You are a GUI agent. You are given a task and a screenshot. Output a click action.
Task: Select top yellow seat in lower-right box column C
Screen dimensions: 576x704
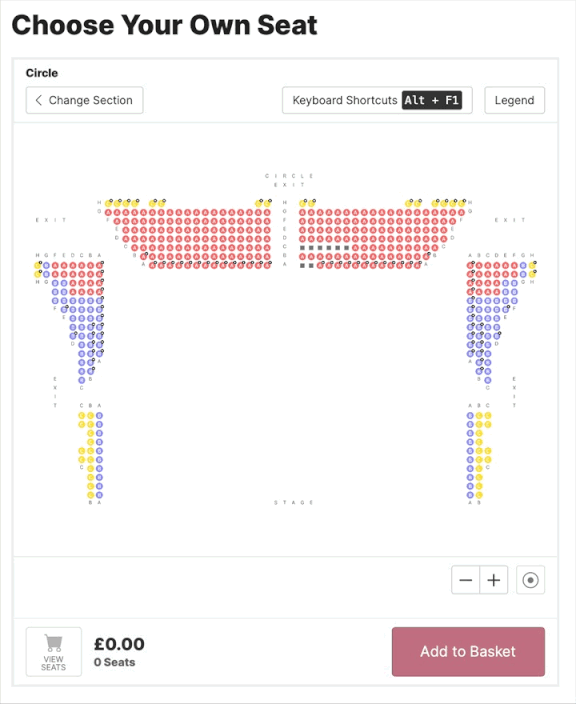pyautogui.click(x=488, y=416)
